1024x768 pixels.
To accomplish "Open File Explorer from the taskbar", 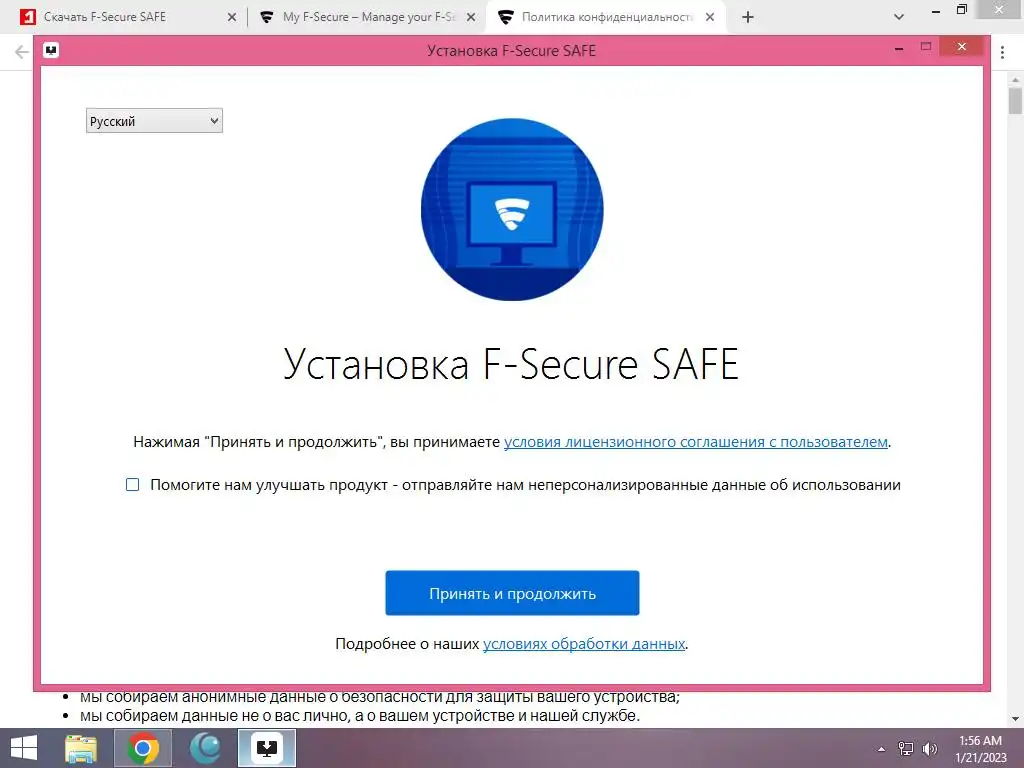I will [81, 748].
